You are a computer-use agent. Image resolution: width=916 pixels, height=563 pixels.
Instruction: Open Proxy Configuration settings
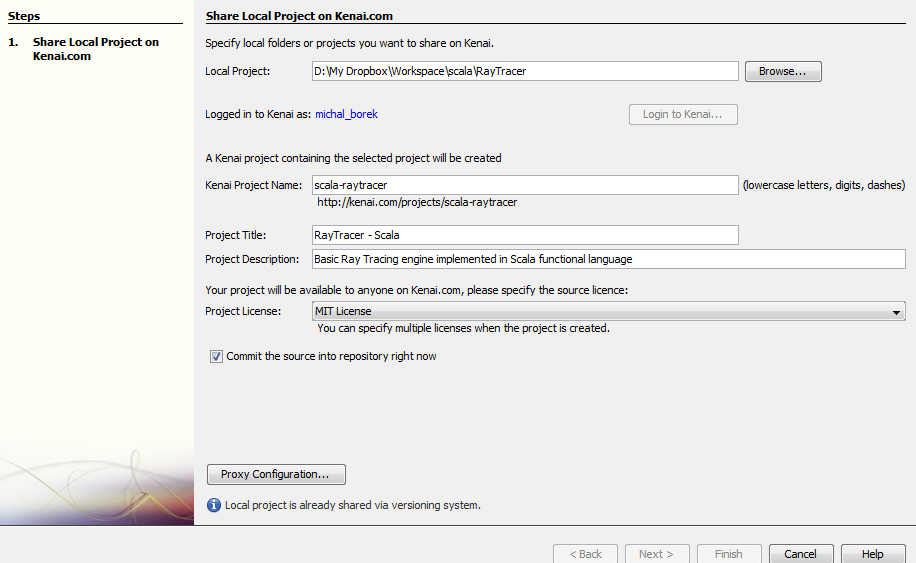(276, 474)
